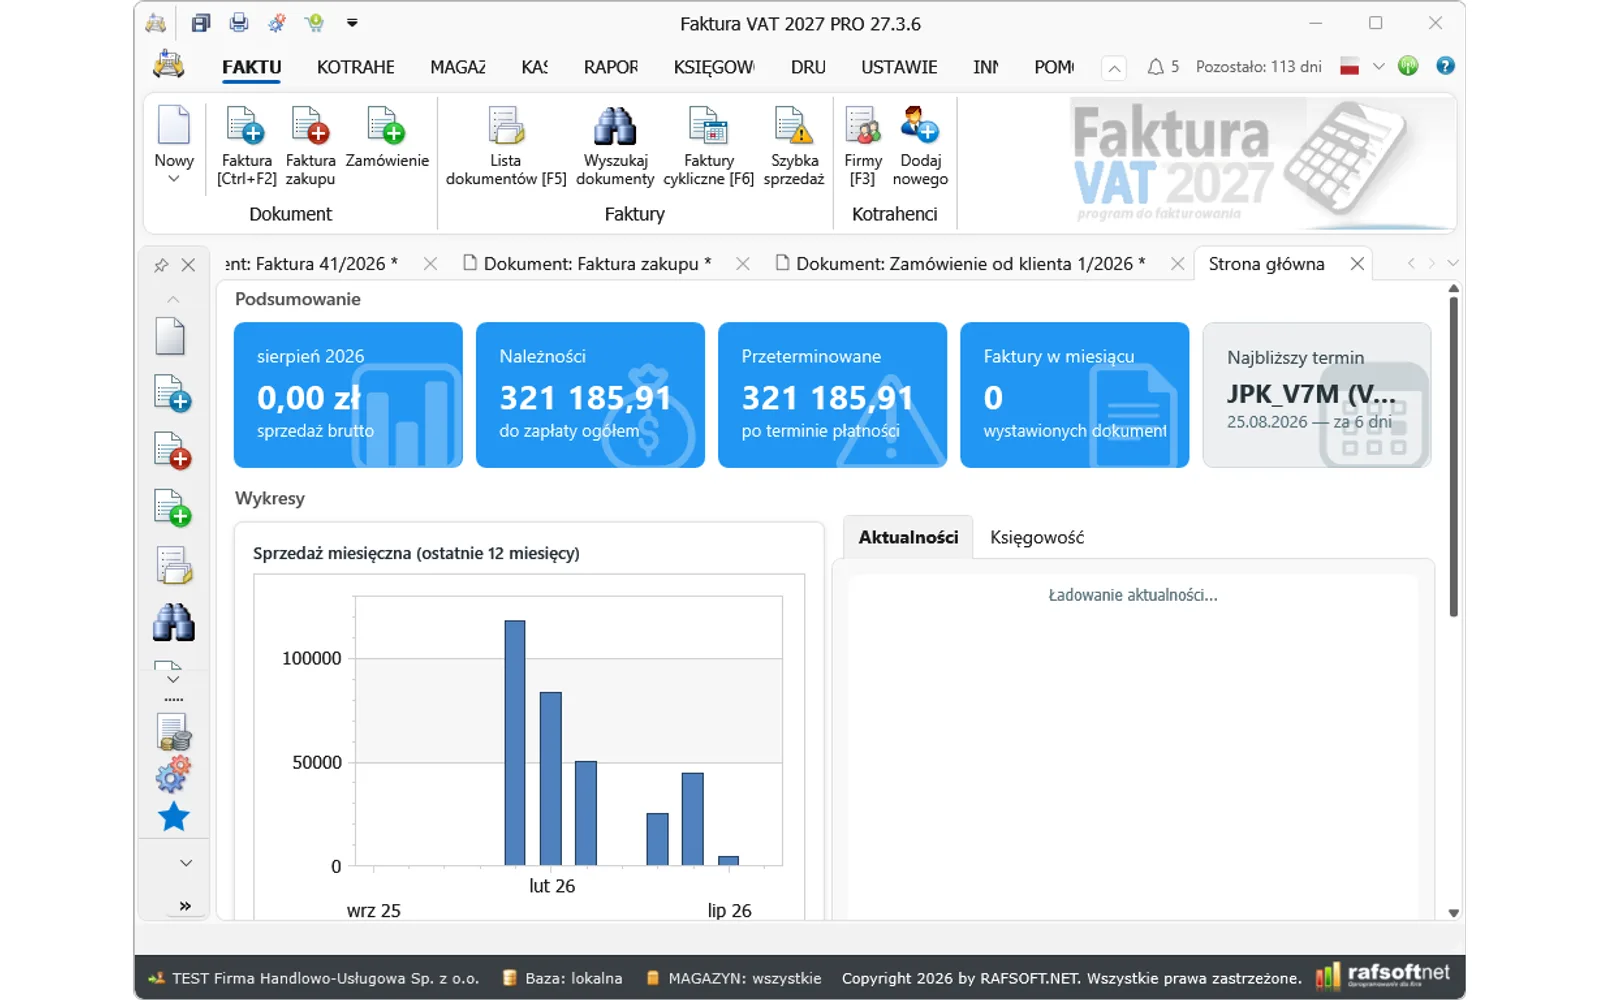Click the sidebar chevron below the binoculars icon
This screenshot has height=1000, width=1600.
tap(173, 679)
